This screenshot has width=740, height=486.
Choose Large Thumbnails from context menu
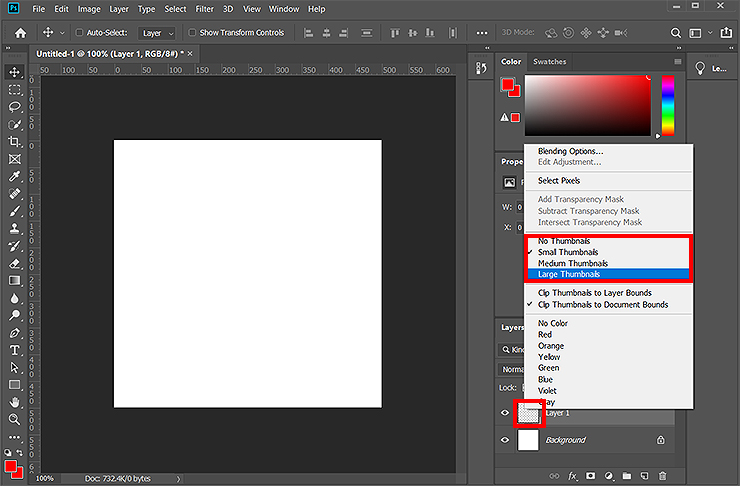click(608, 275)
